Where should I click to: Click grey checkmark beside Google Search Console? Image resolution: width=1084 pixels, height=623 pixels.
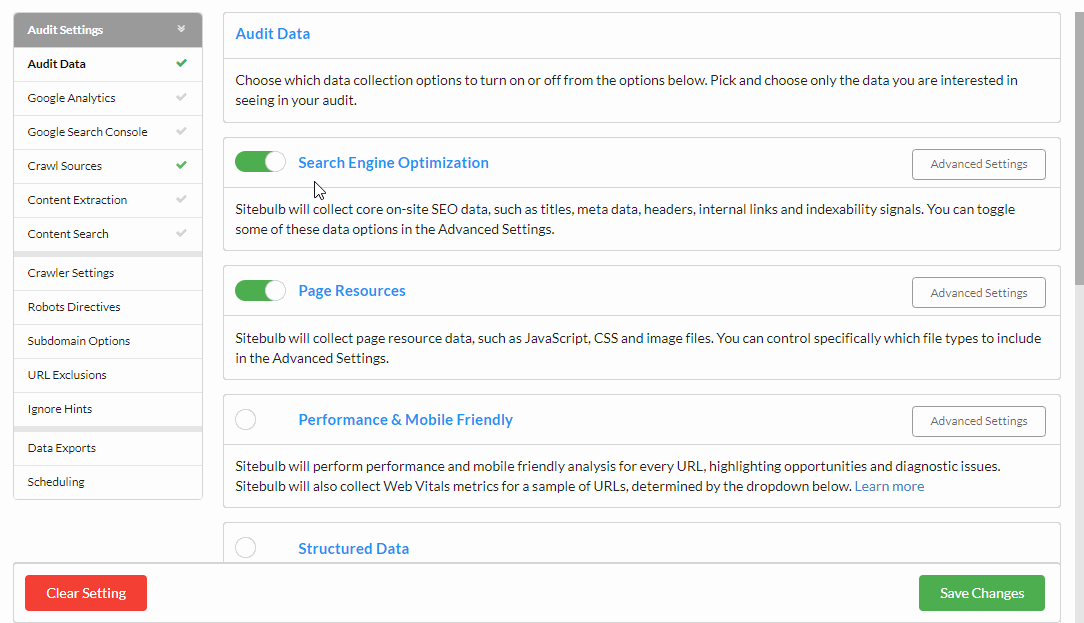pyautogui.click(x=181, y=131)
